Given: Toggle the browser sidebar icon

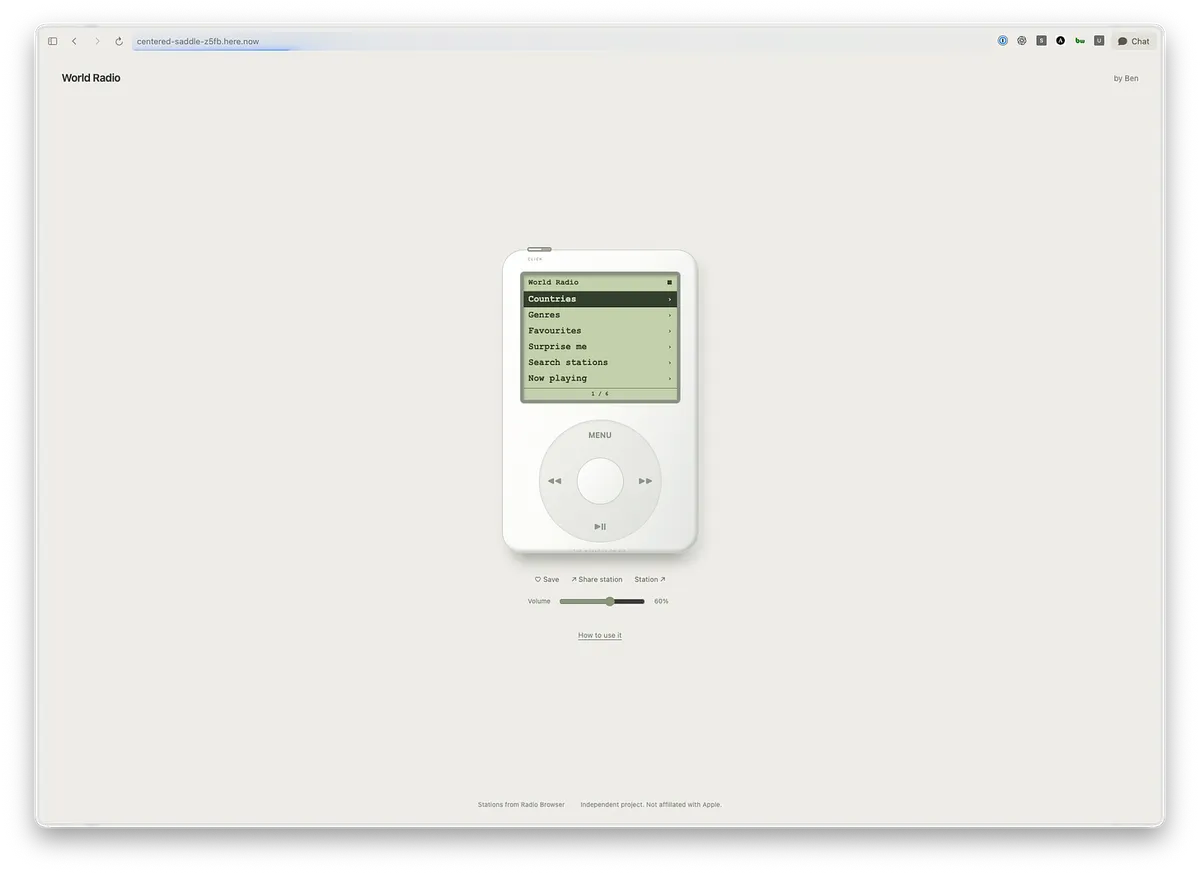Looking at the screenshot, I should pyautogui.click(x=53, y=41).
